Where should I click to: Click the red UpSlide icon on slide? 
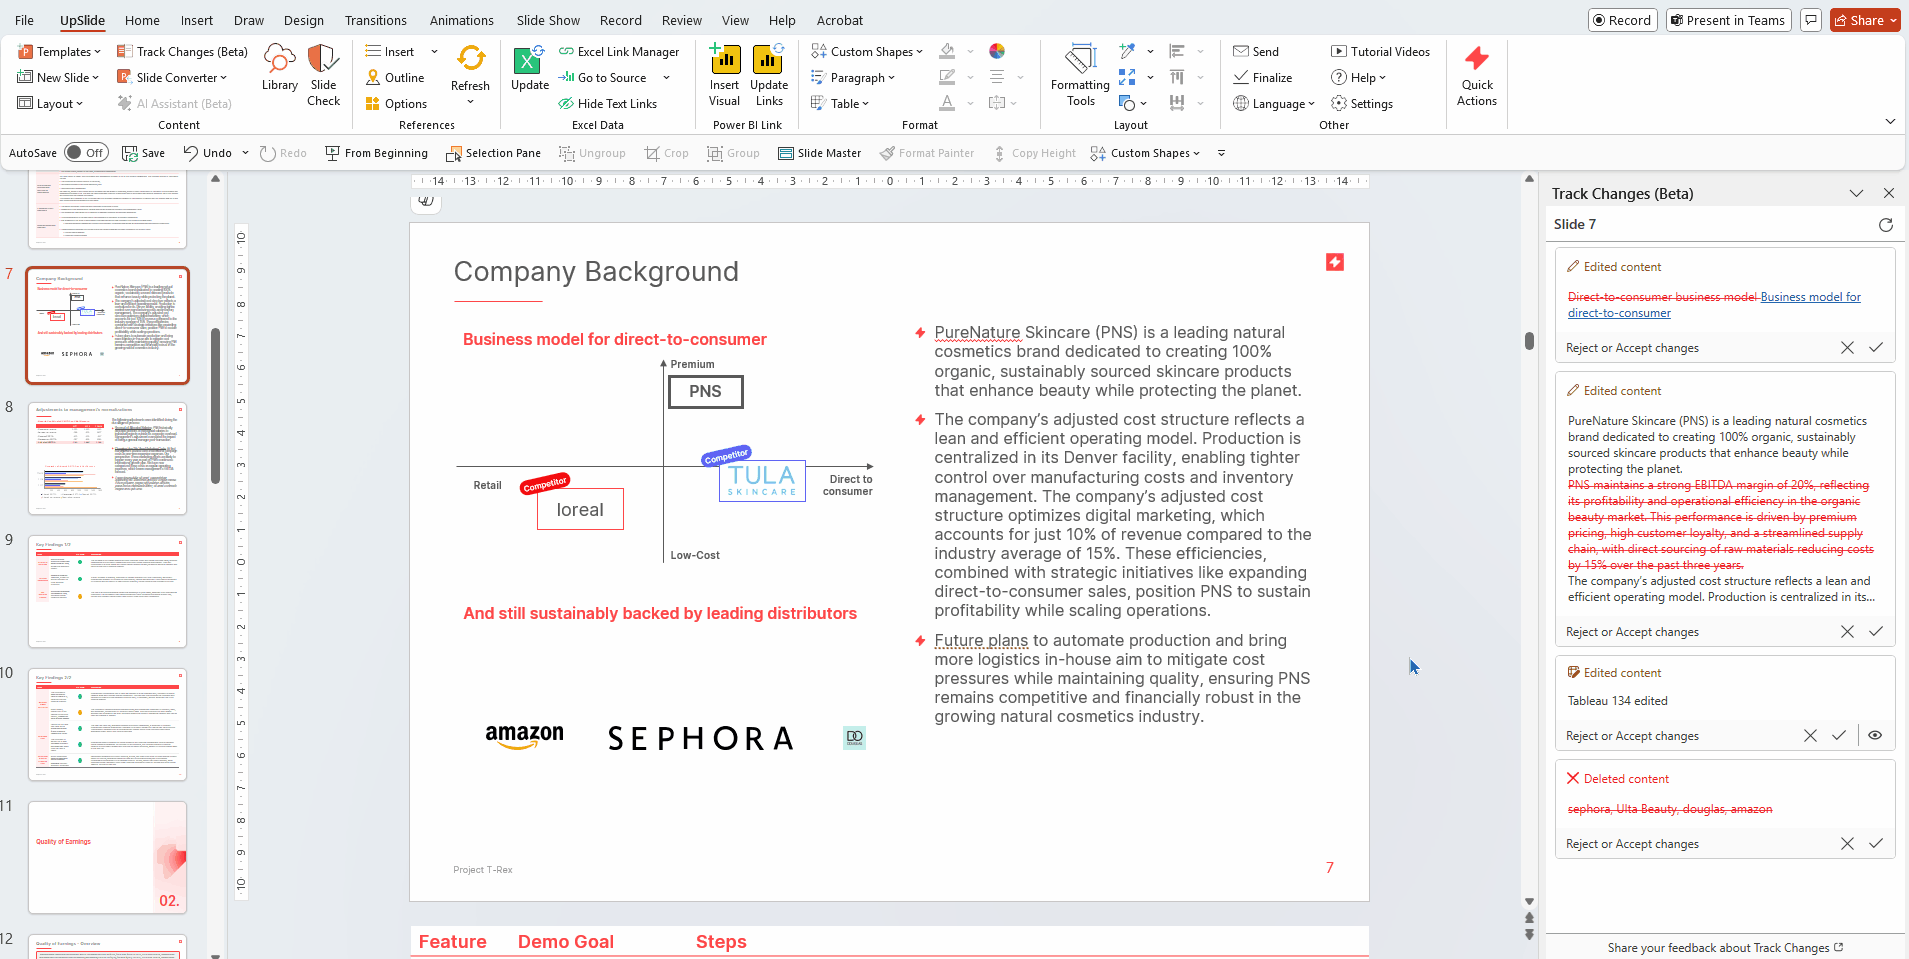[1334, 262]
